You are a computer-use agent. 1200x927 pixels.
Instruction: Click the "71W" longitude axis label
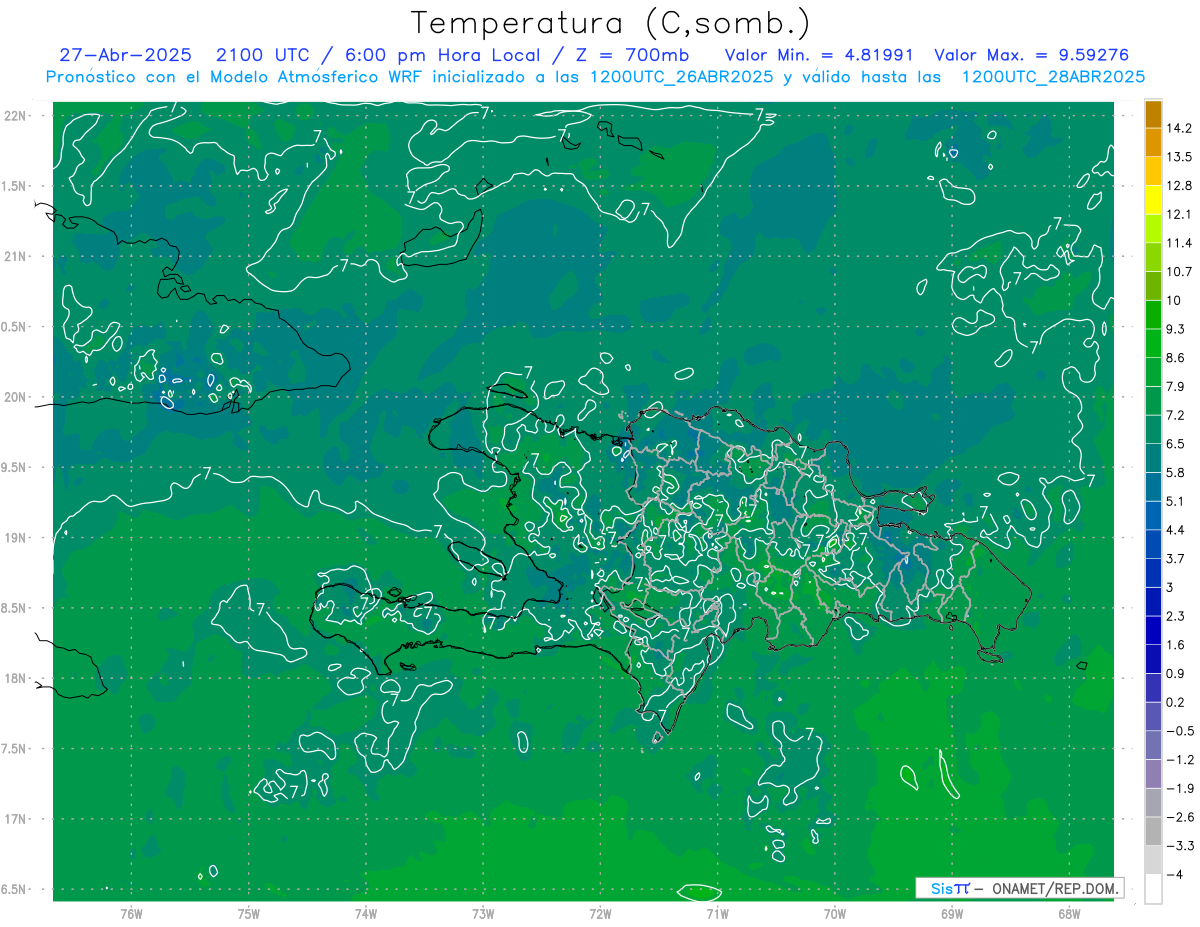tap(717, 913)
